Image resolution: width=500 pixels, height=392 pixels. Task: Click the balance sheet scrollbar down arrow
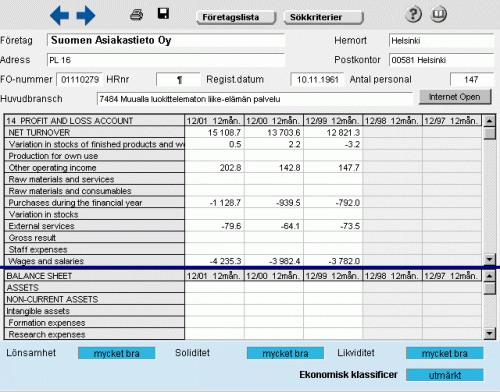tap(489, 333)
